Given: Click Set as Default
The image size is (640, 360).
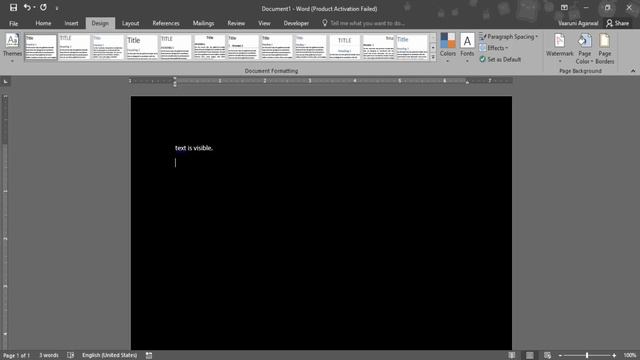Looking at the screenshot, I should 500,60.
